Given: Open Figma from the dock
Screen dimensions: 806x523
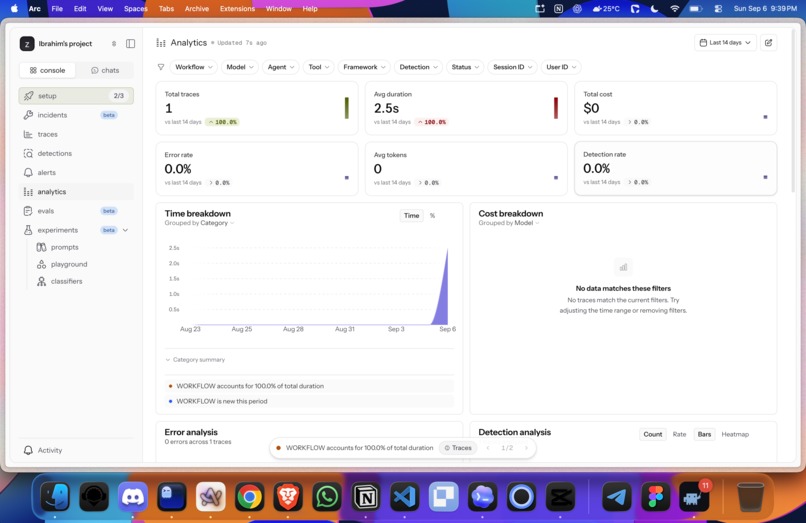Looking at the screenshot, I should pyautogui.click(x=655, y=497).
